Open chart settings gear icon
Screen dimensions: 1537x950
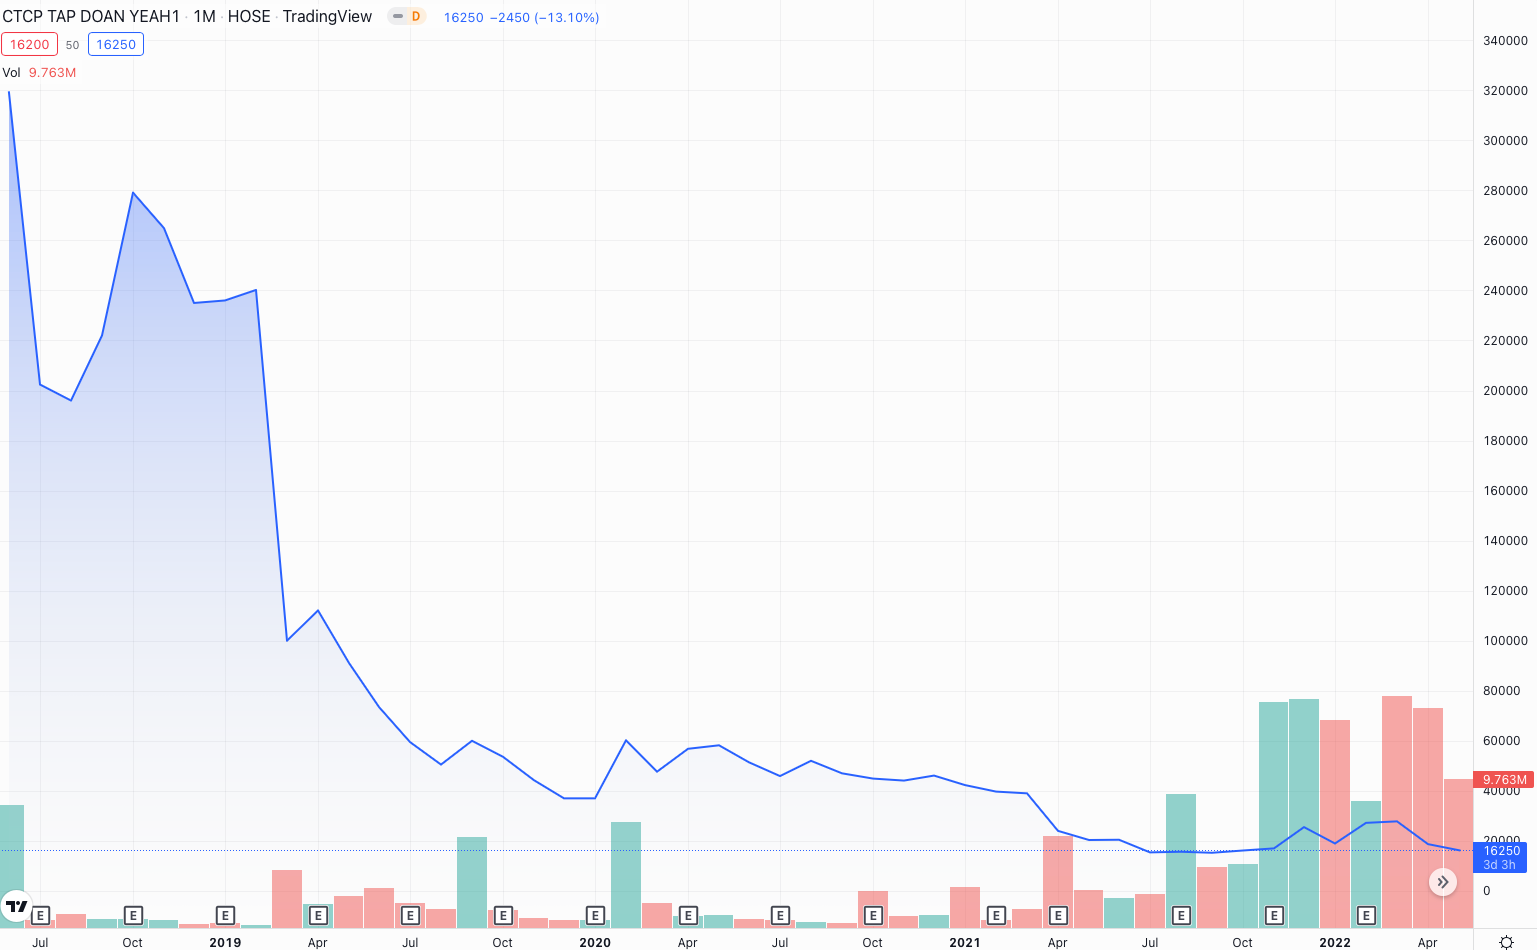click(1506, 942)
